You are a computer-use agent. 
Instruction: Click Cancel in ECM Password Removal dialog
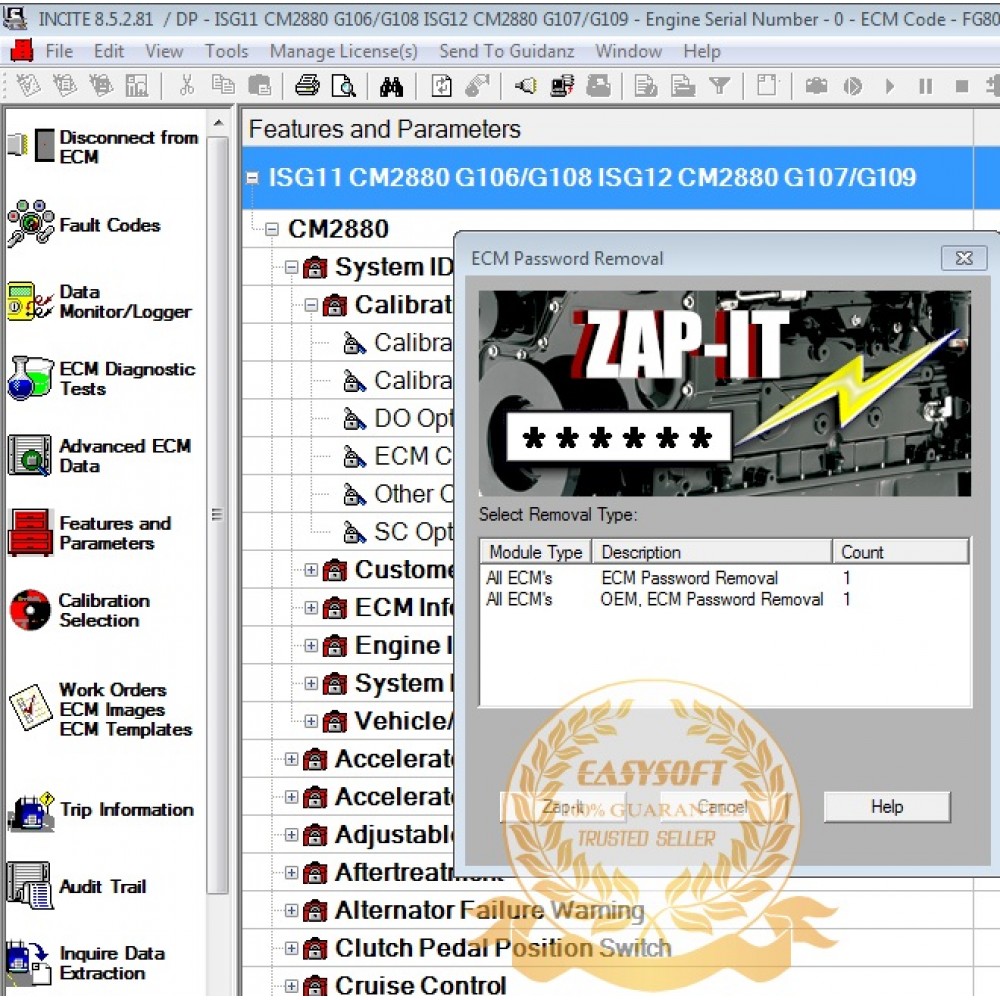coord(723,807)
